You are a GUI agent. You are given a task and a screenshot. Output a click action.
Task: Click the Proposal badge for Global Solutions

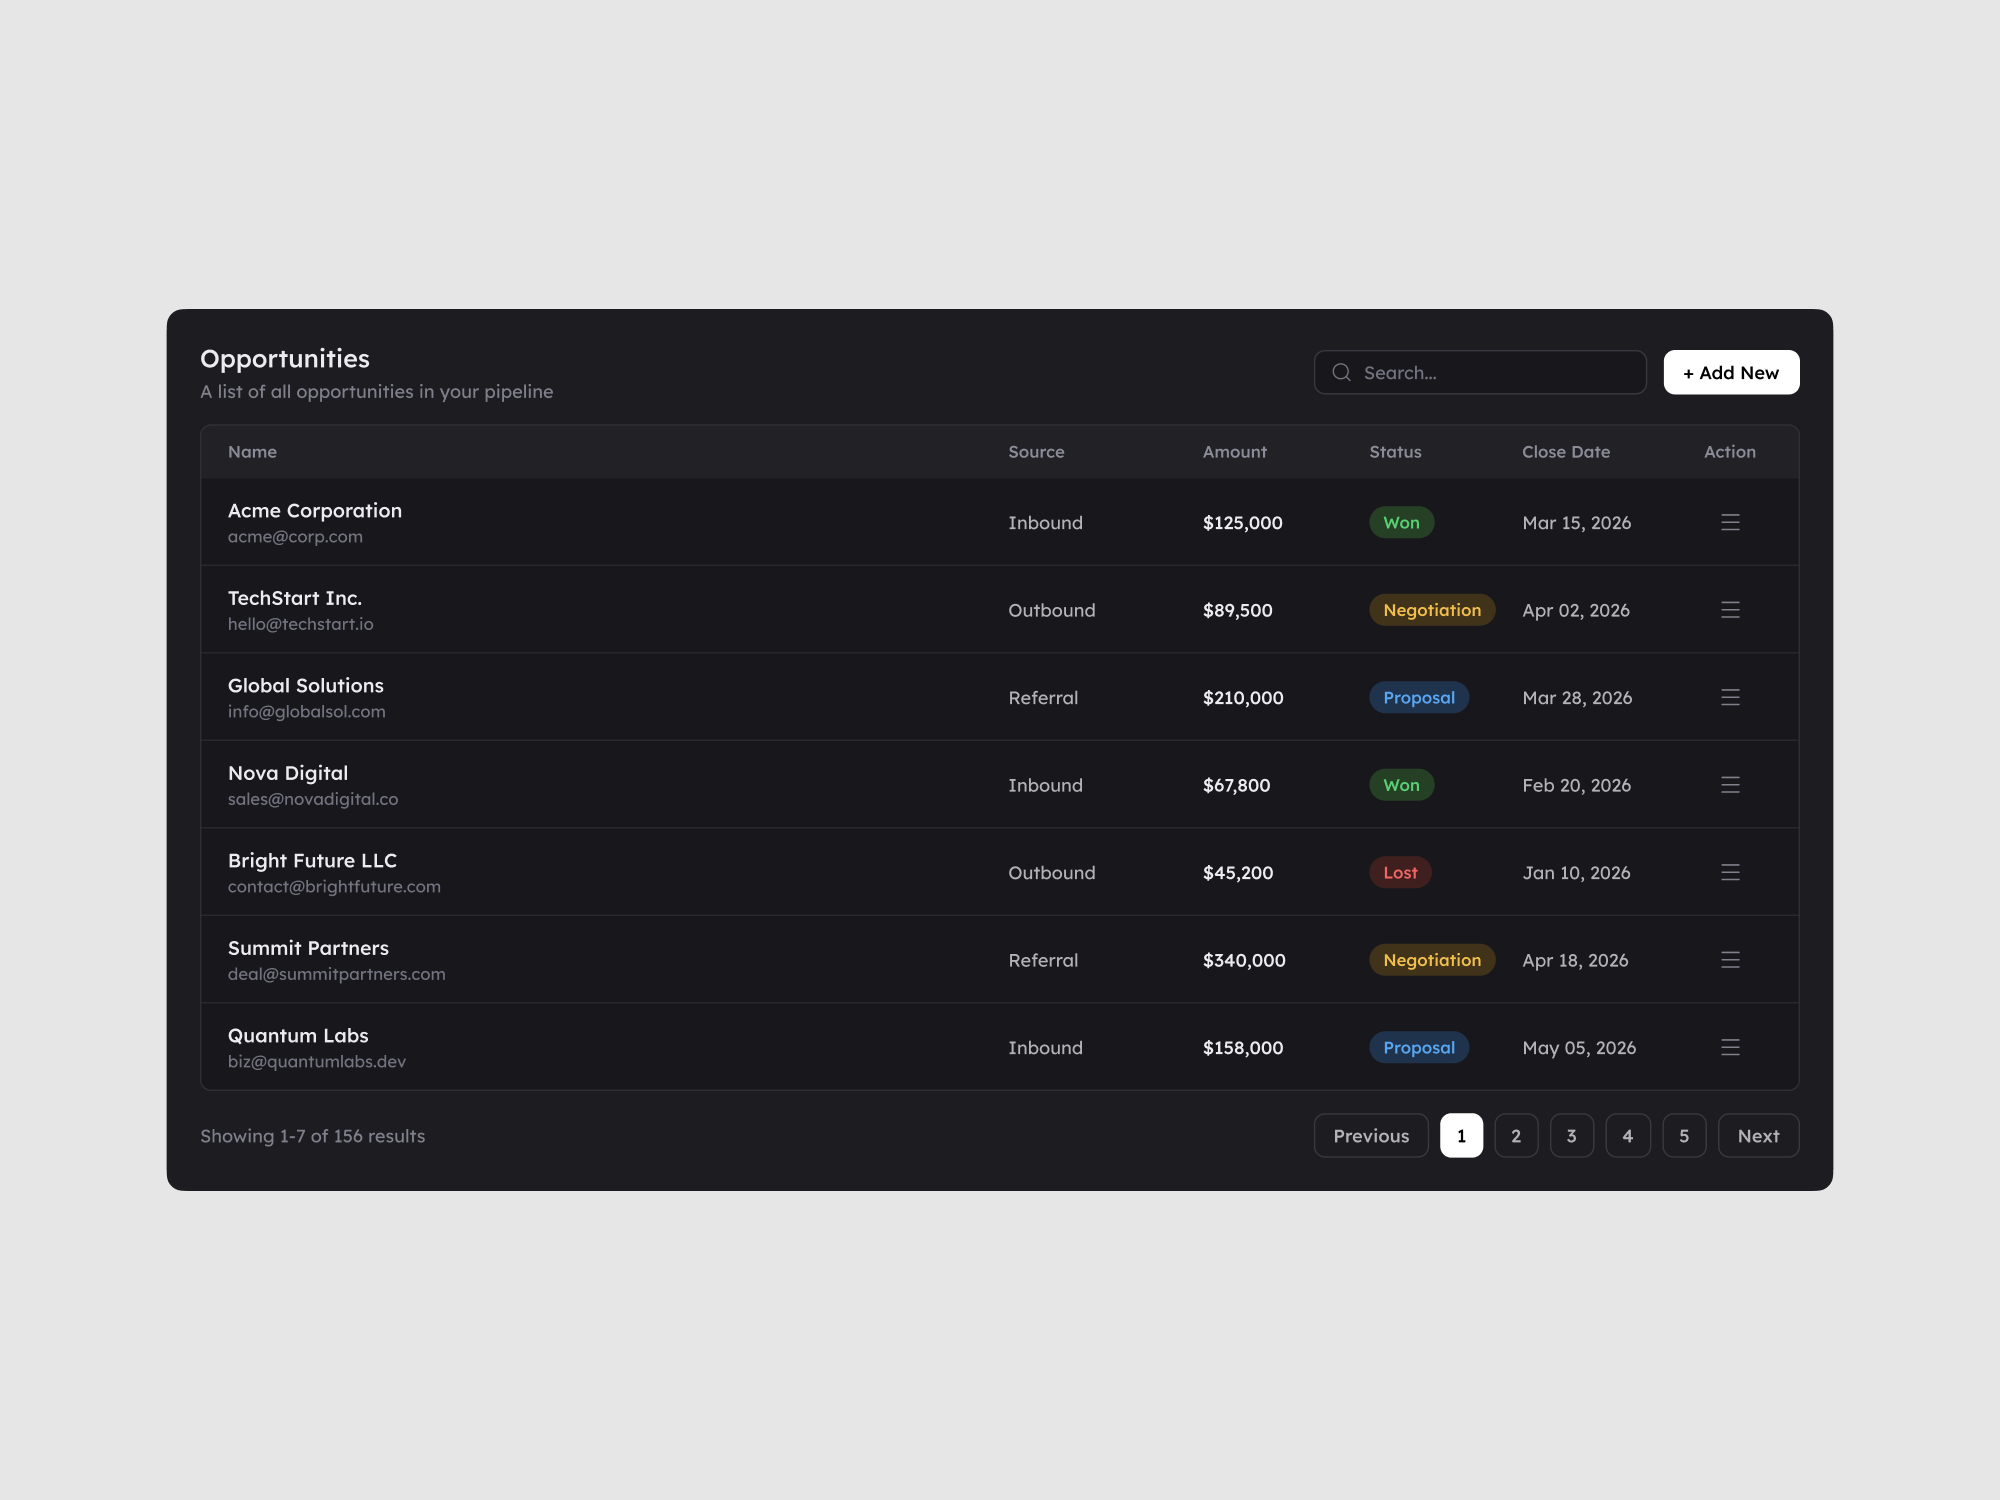[x=1419, y=697]
